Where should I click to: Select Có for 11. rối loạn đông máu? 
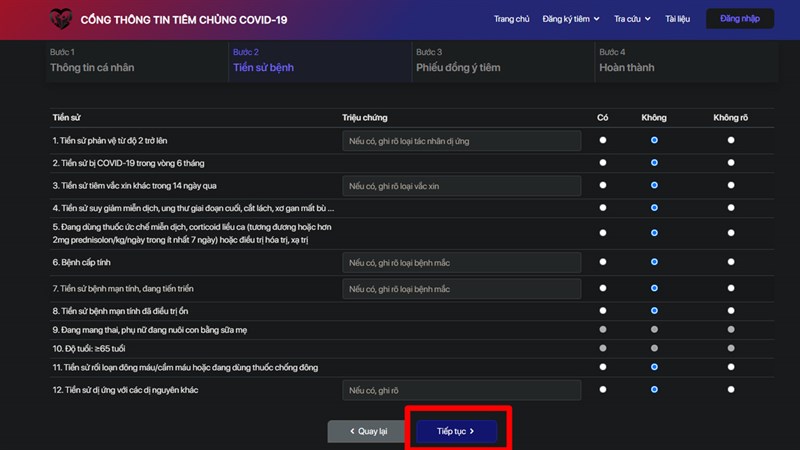[x=603, y=367]
